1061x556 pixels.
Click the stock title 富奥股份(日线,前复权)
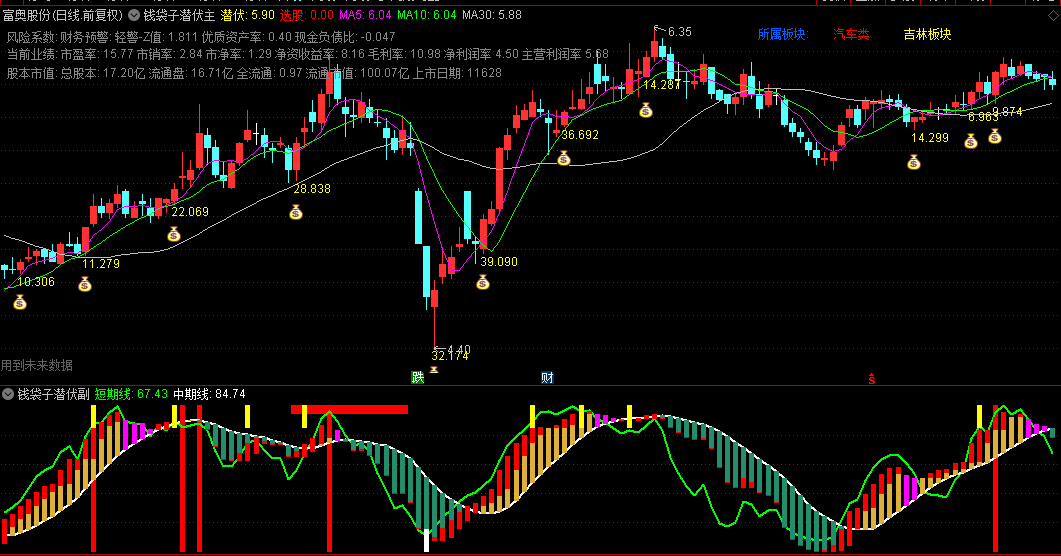pyautogui.click(x=64, y=15)
